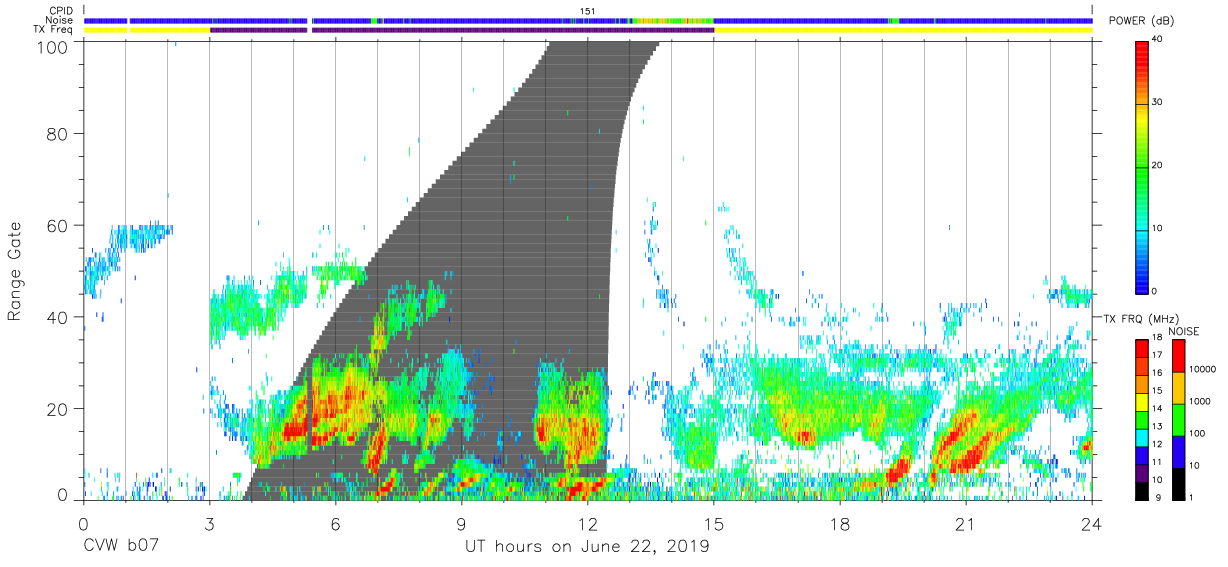Click the 21 tick on the UT hours axis

click(x=966, y=524)
